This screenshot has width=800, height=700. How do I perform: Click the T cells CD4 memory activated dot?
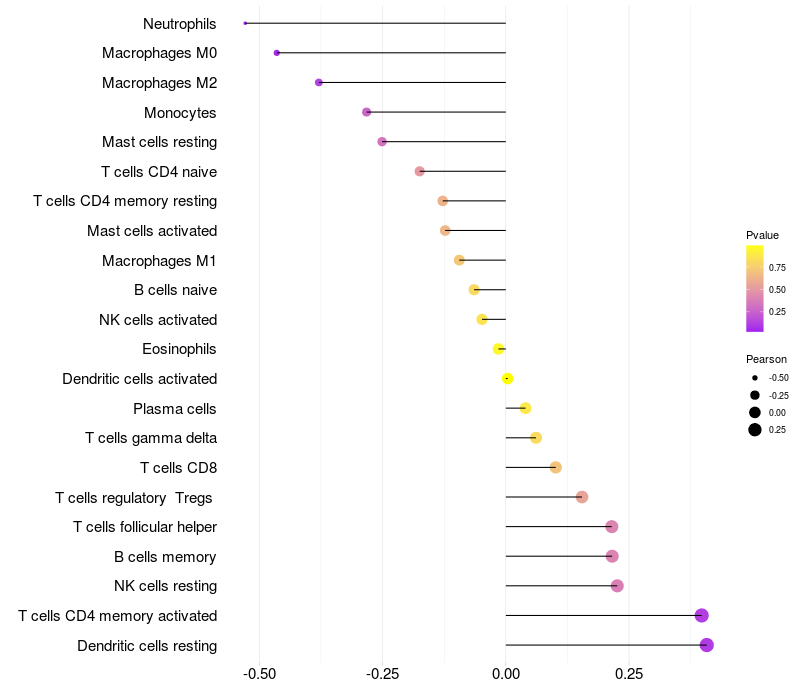(x=702, y=616)
